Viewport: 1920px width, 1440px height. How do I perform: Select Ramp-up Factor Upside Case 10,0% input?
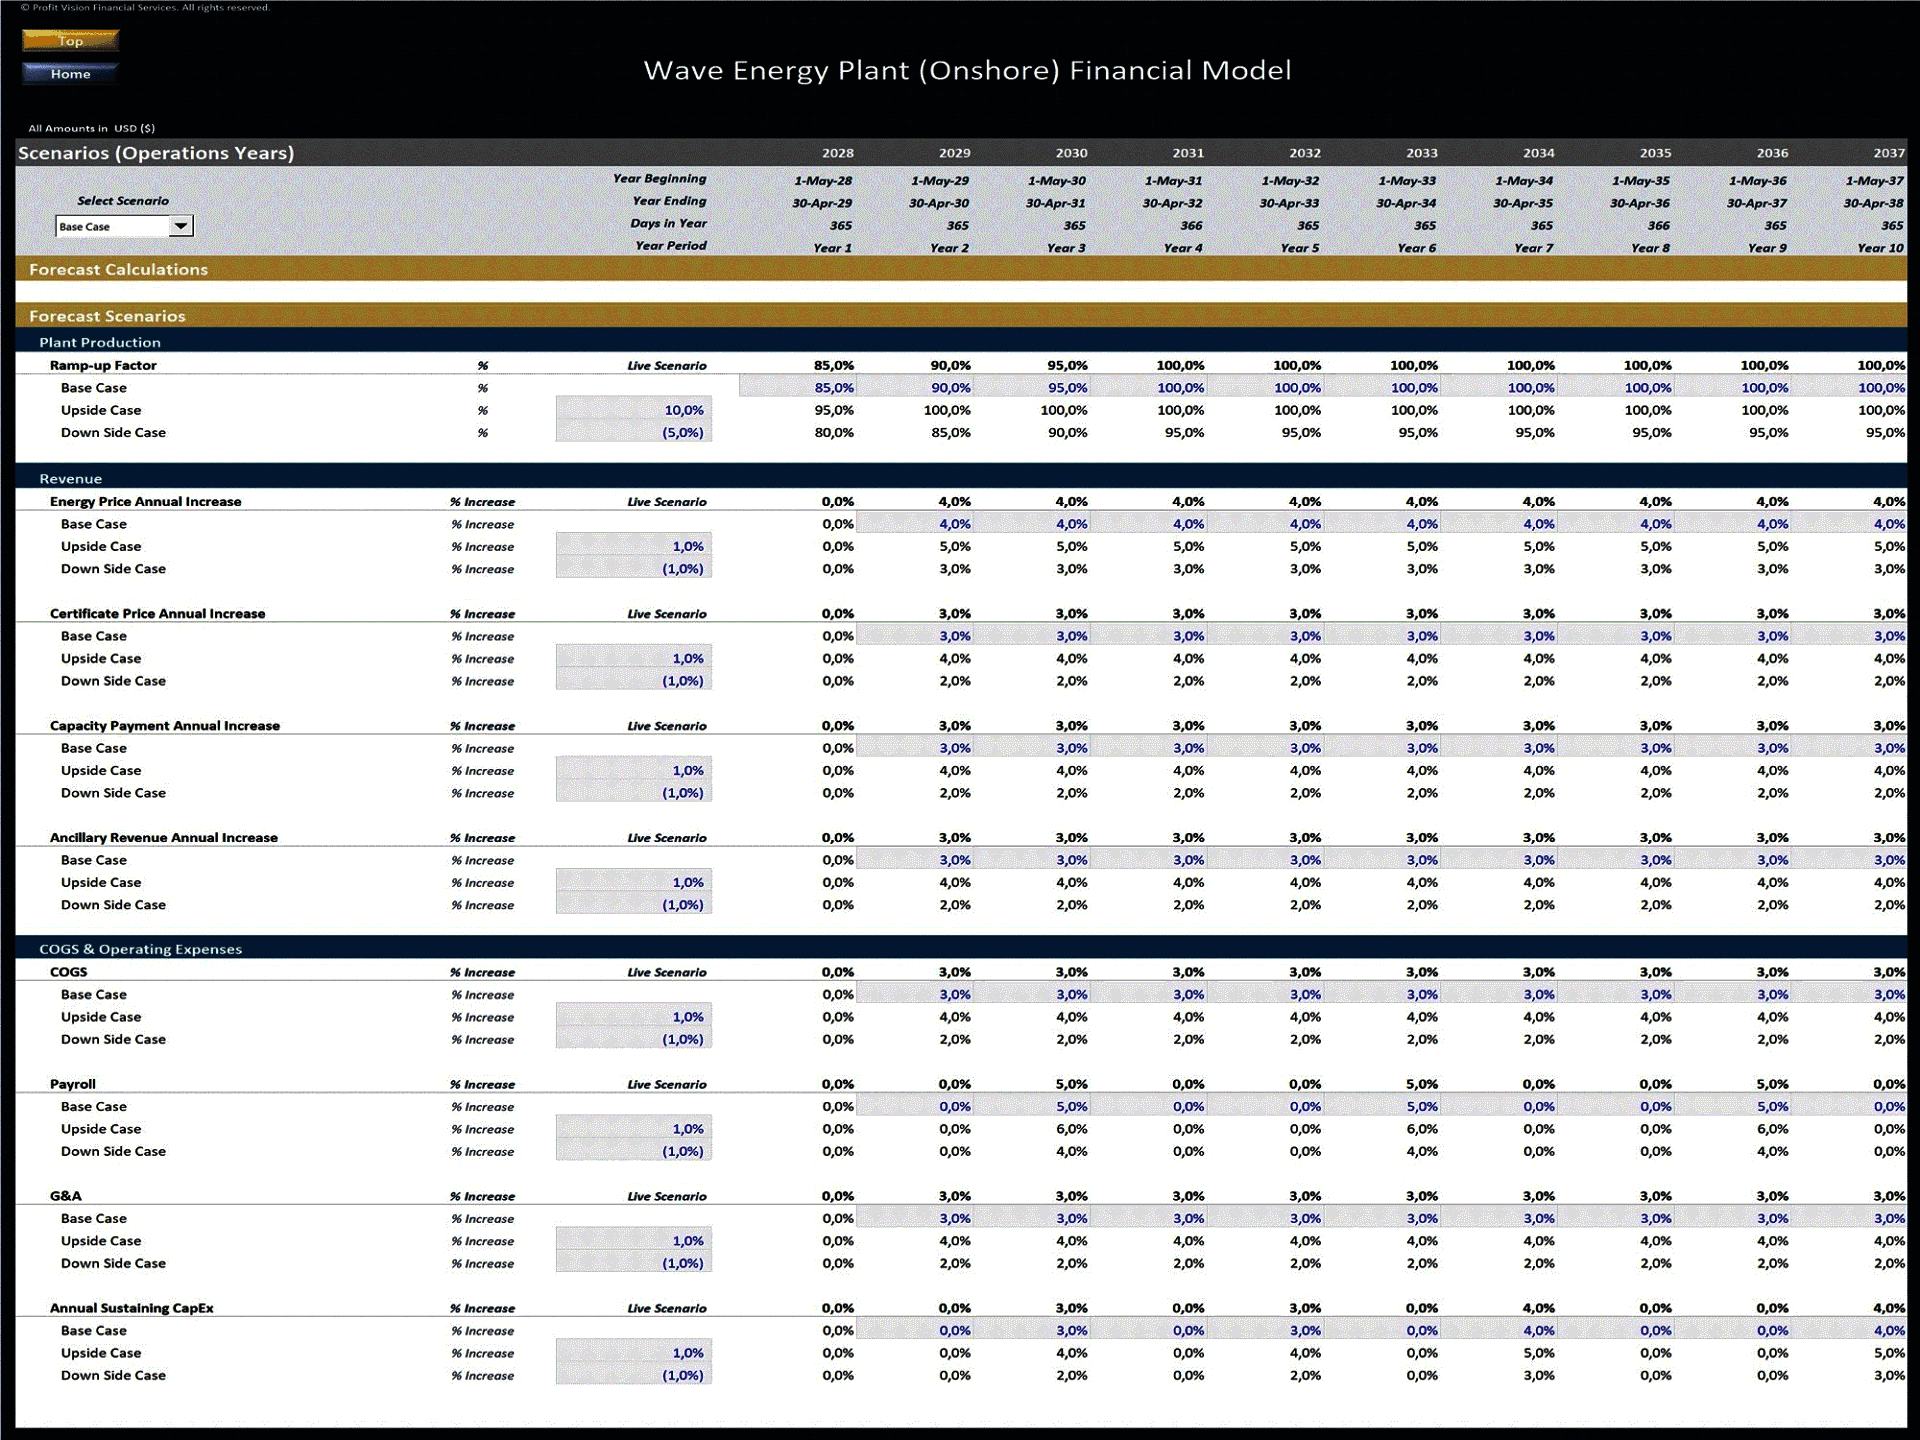point(634,410)
